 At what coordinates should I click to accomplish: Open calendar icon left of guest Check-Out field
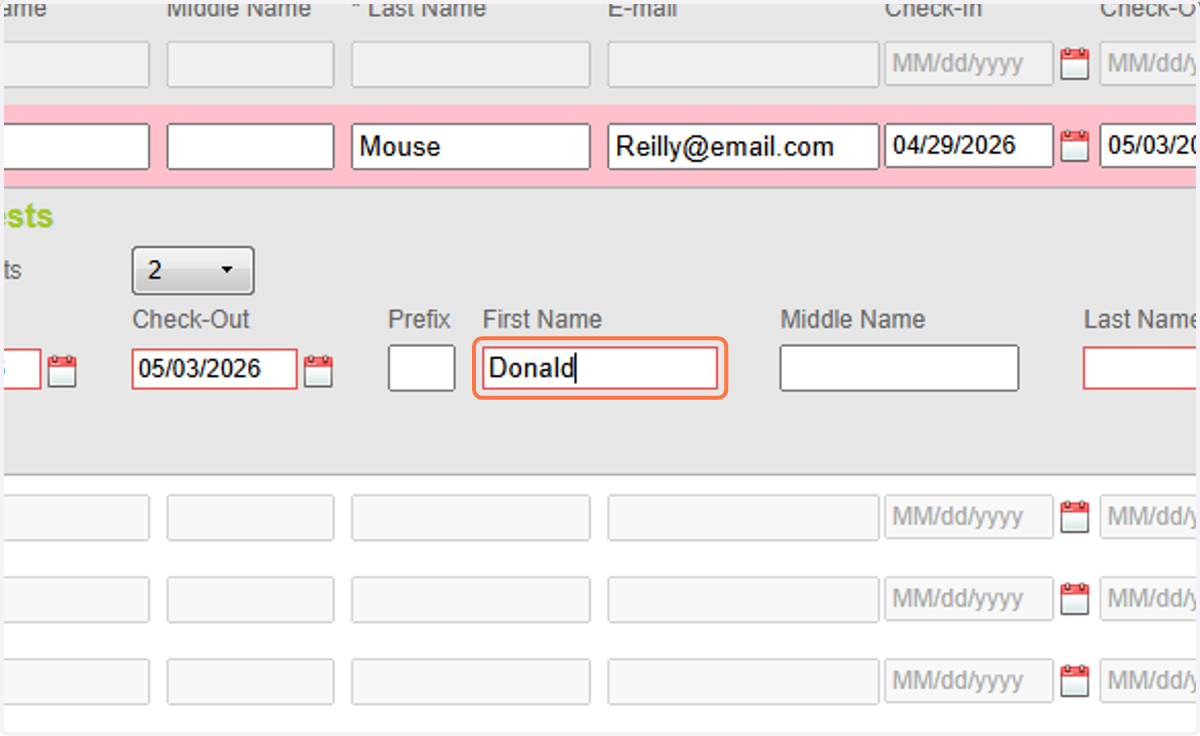coord(62,371)
